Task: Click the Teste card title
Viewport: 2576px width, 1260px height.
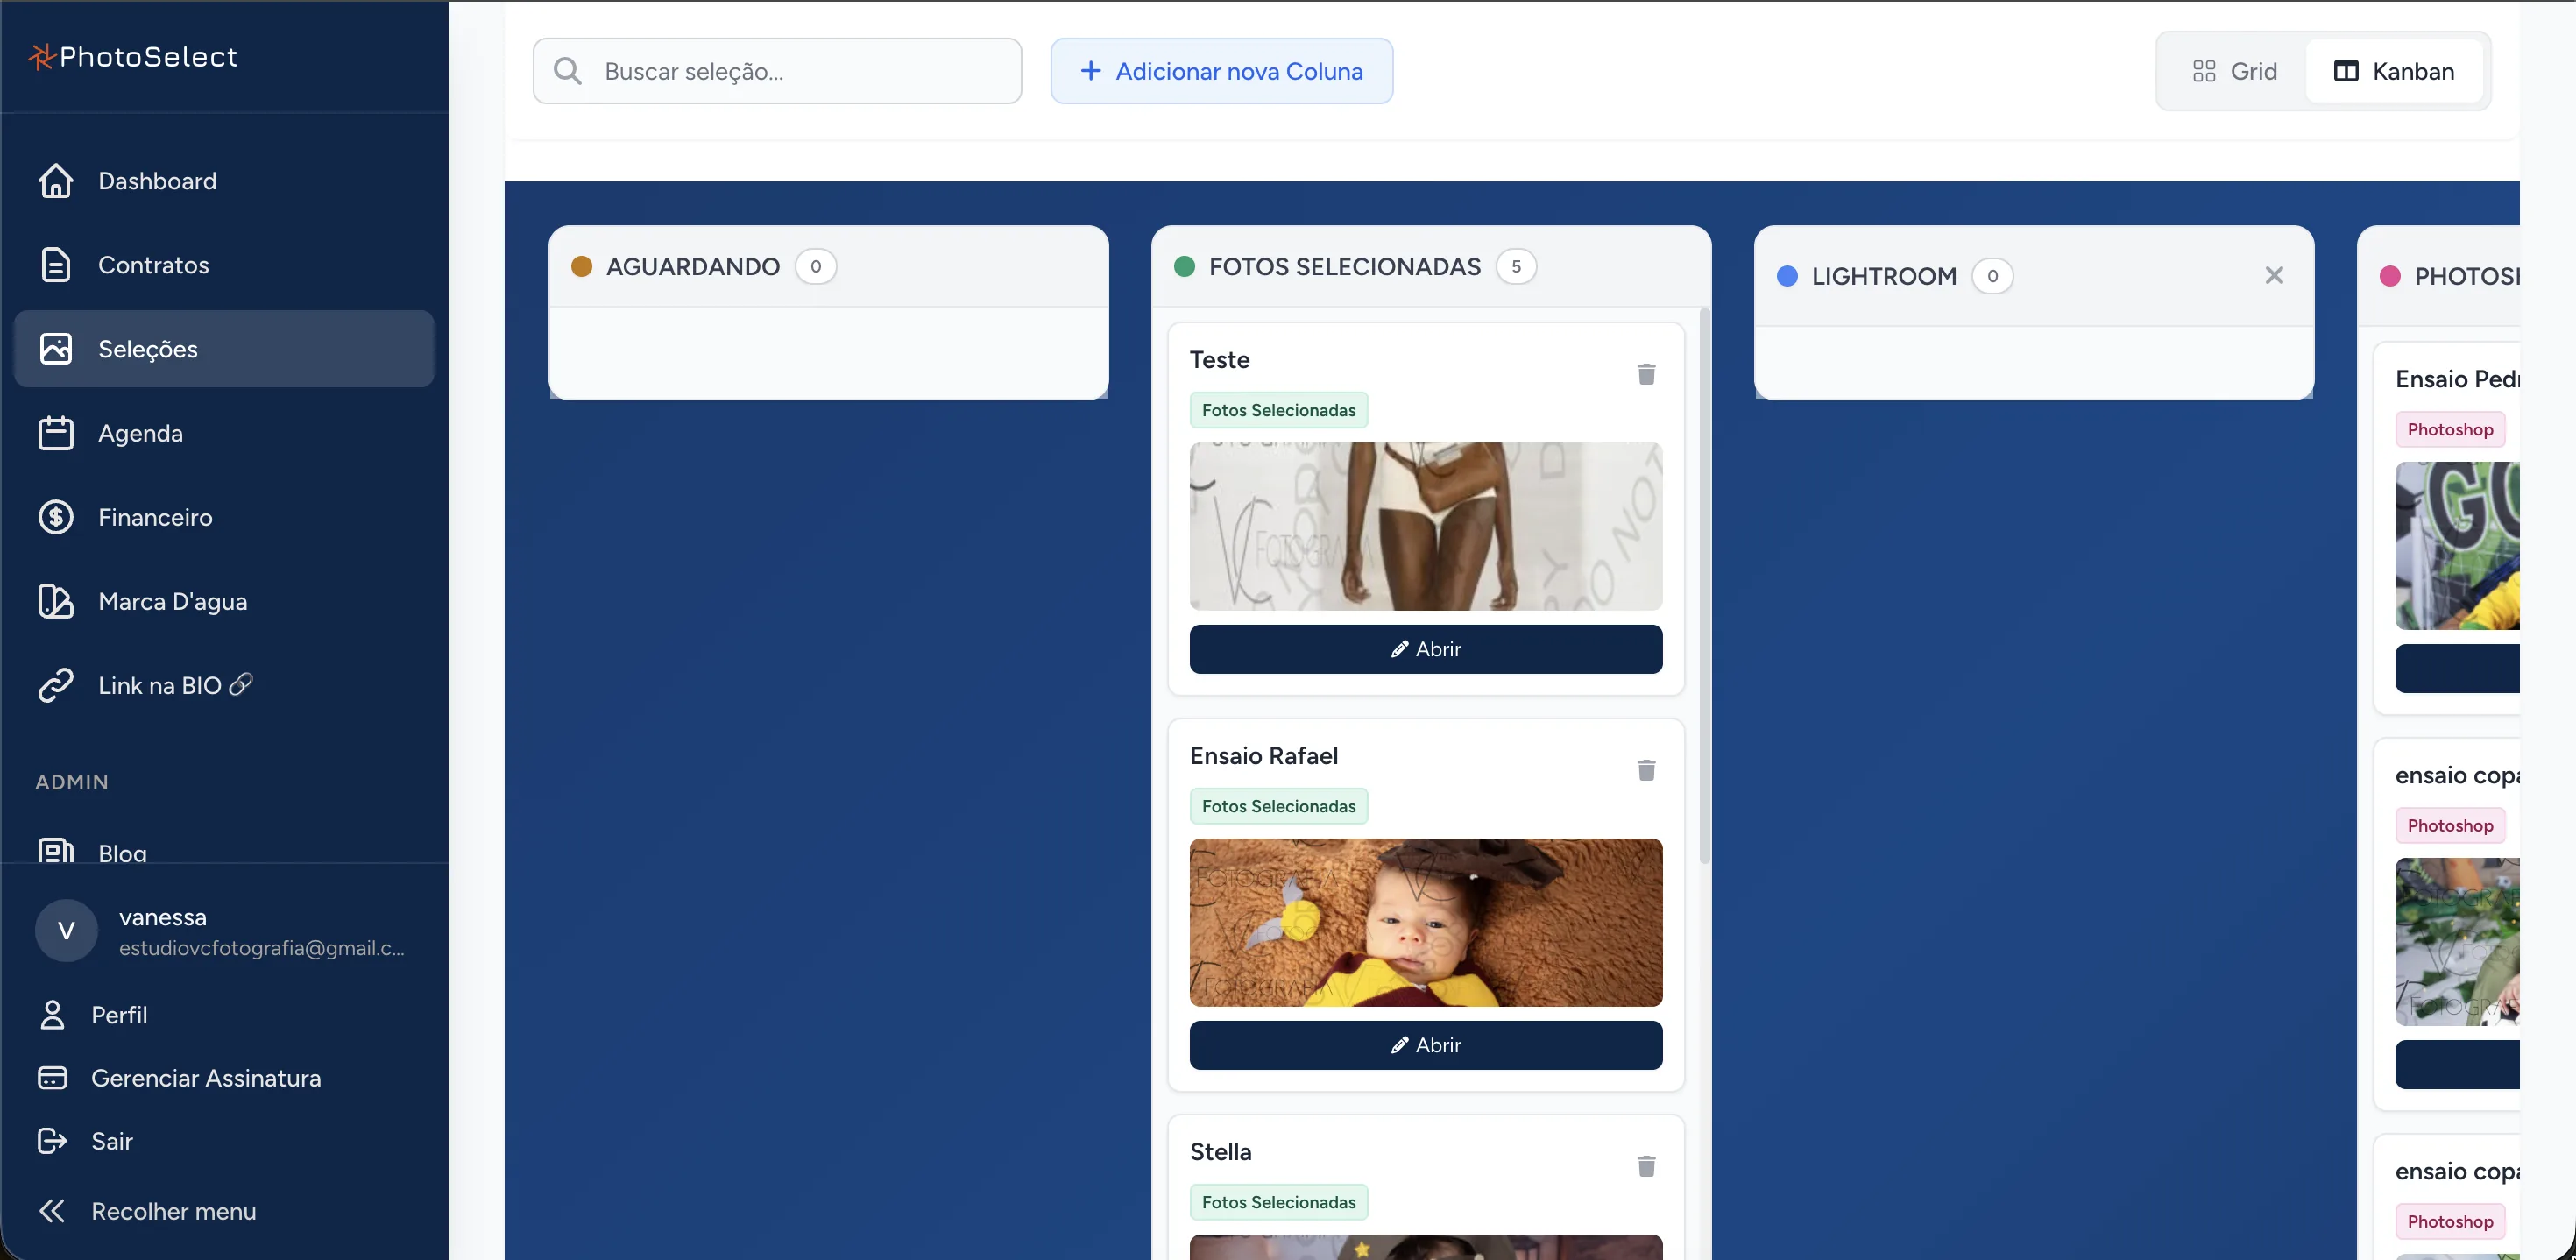Action: (x=1219, y=360)
